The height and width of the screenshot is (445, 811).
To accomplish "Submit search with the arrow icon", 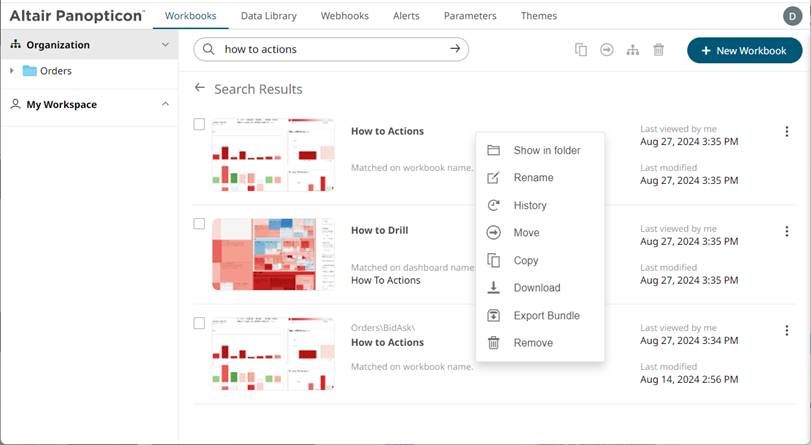I will 455,49.
